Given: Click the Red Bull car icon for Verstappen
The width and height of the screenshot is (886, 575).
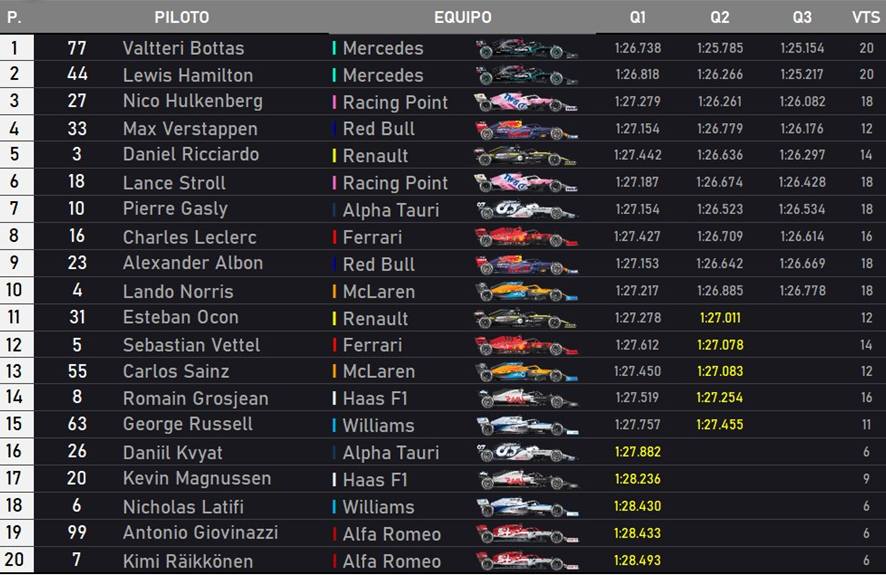Looking at the screenshot, I should click(x=527, y=129).
